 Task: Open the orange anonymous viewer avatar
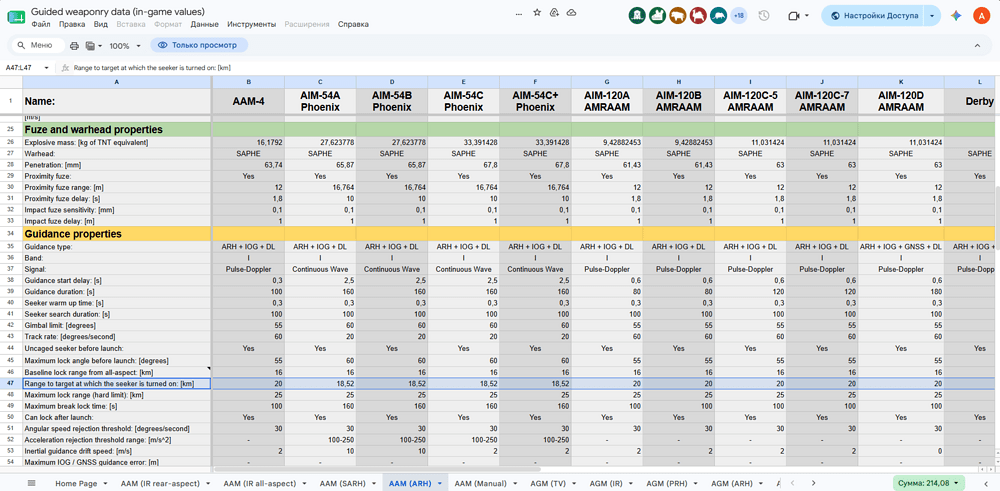(x=678, y=16)
